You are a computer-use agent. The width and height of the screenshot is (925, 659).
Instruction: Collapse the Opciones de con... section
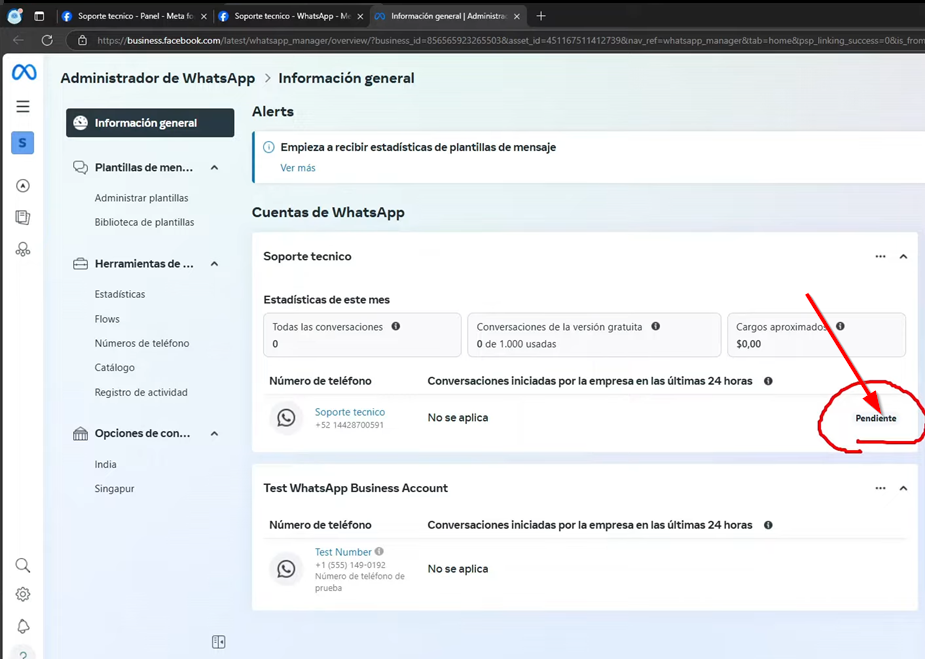pyautogui.click(x=215, y=434)
